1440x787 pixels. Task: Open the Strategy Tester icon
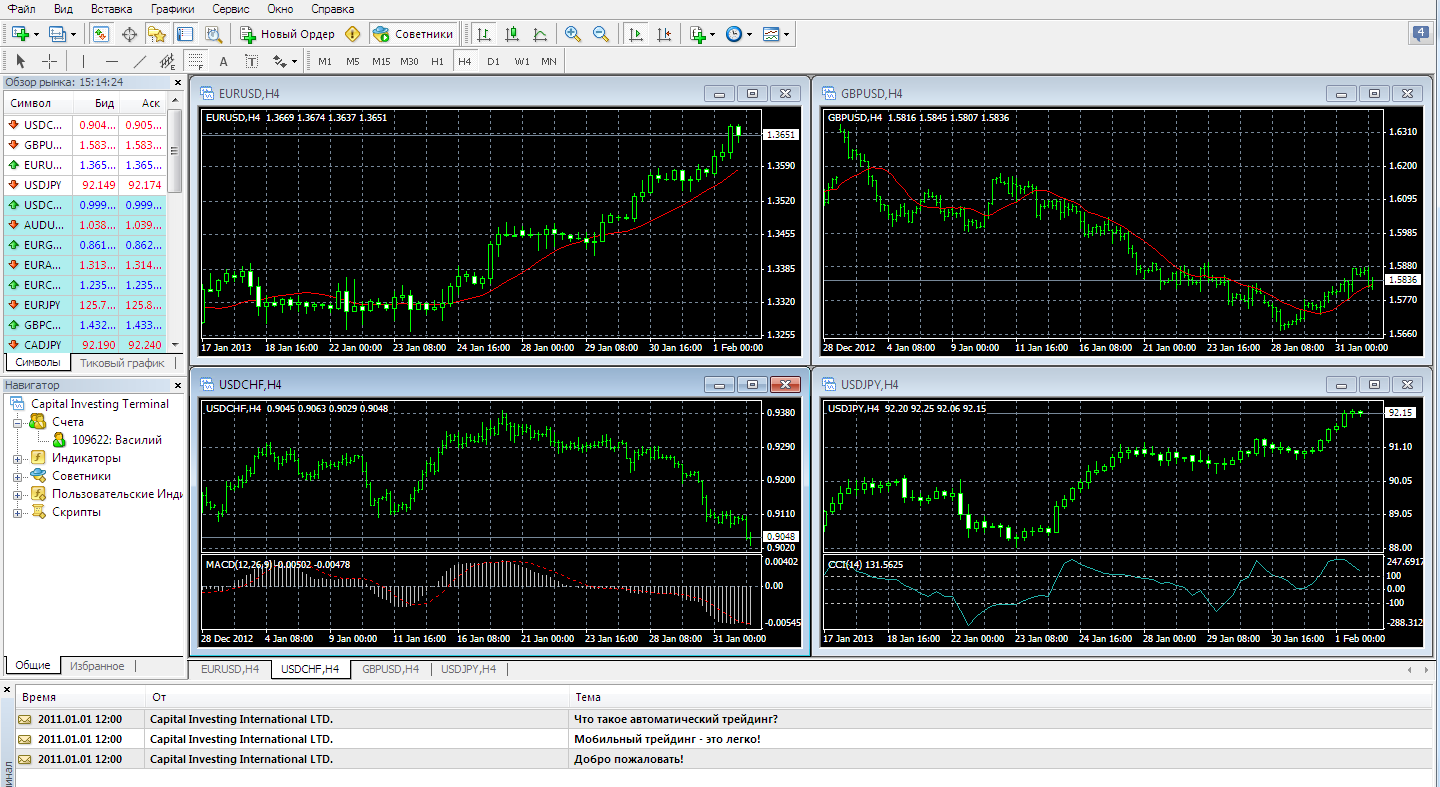point(214,34)
